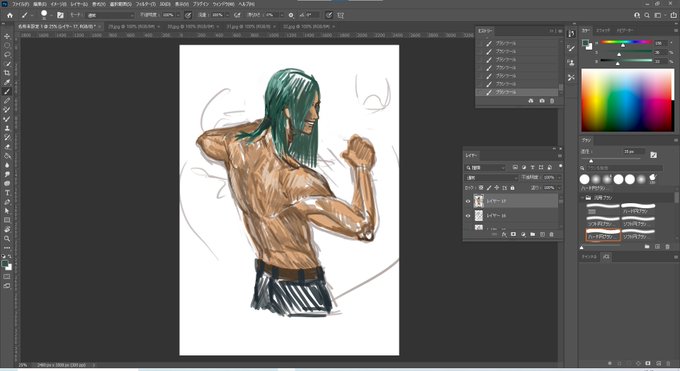The height and width of the screenshot is (371, 680).
Task: Select the Zoom magnifier tool
Action: pyautogui.click(x=7, y=238)
